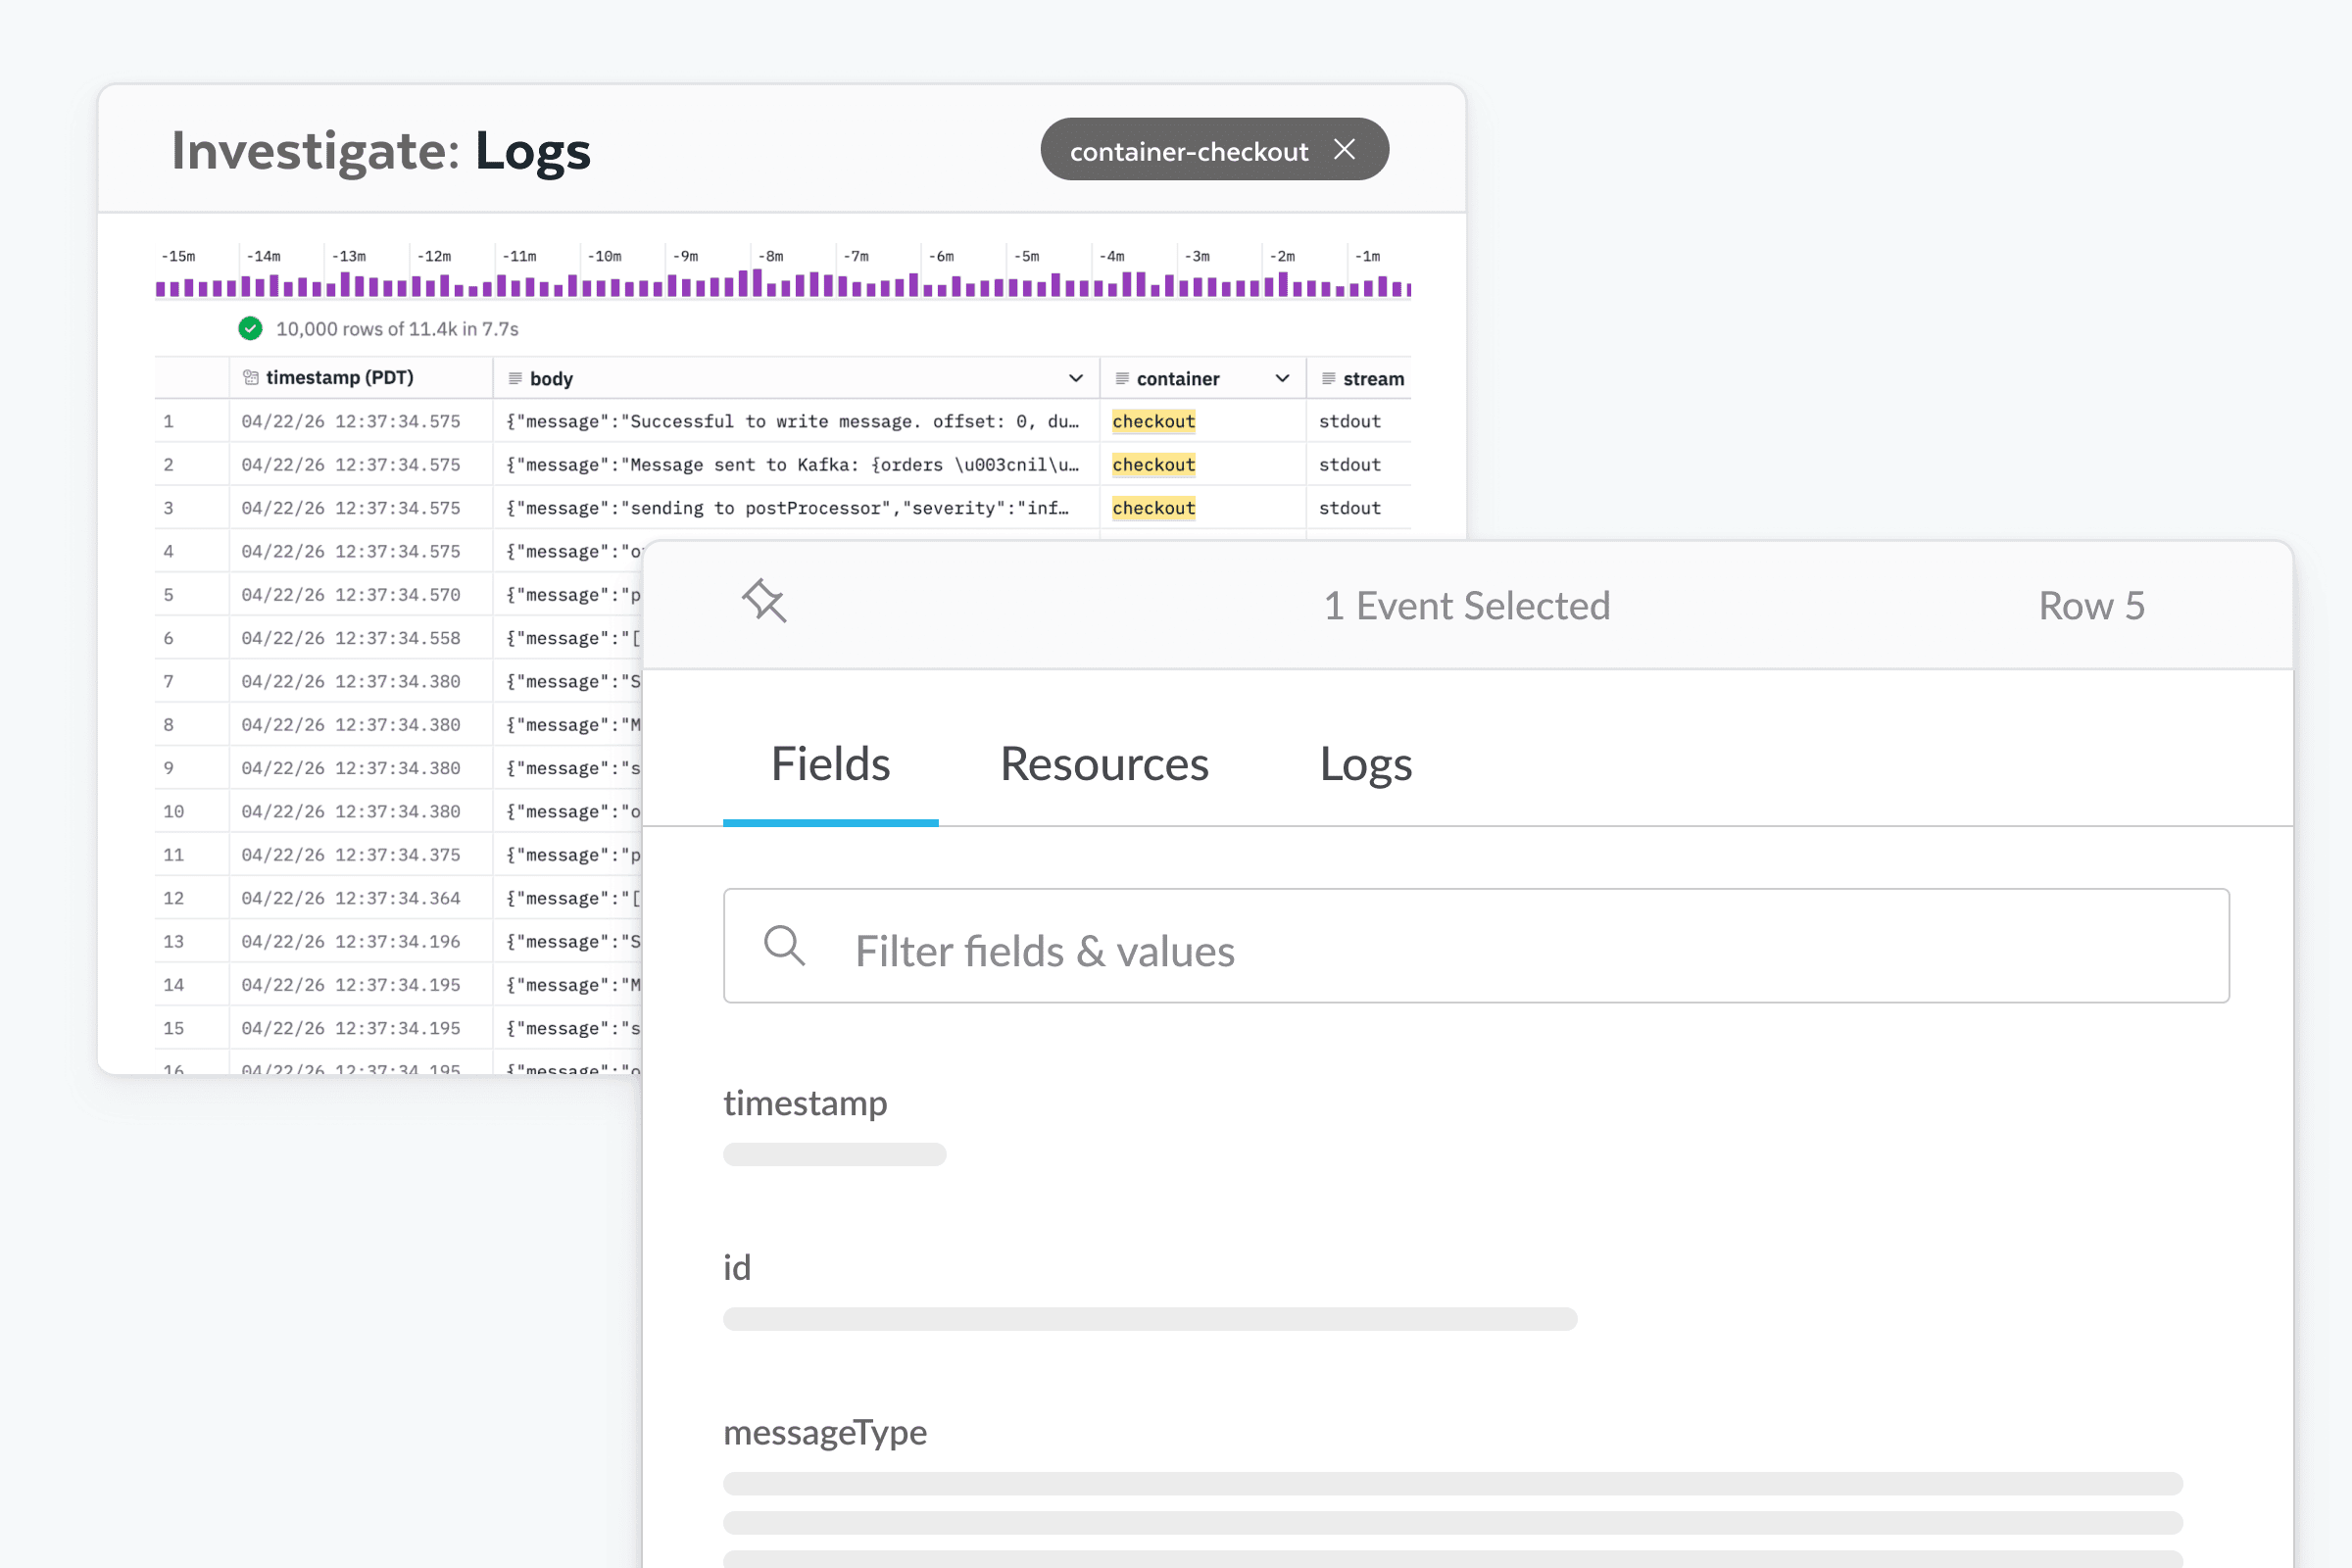Focus the Filter fields & values input
Image resolution: width=2352 pixels, height=1568 pixels.
pos(1476,946)
